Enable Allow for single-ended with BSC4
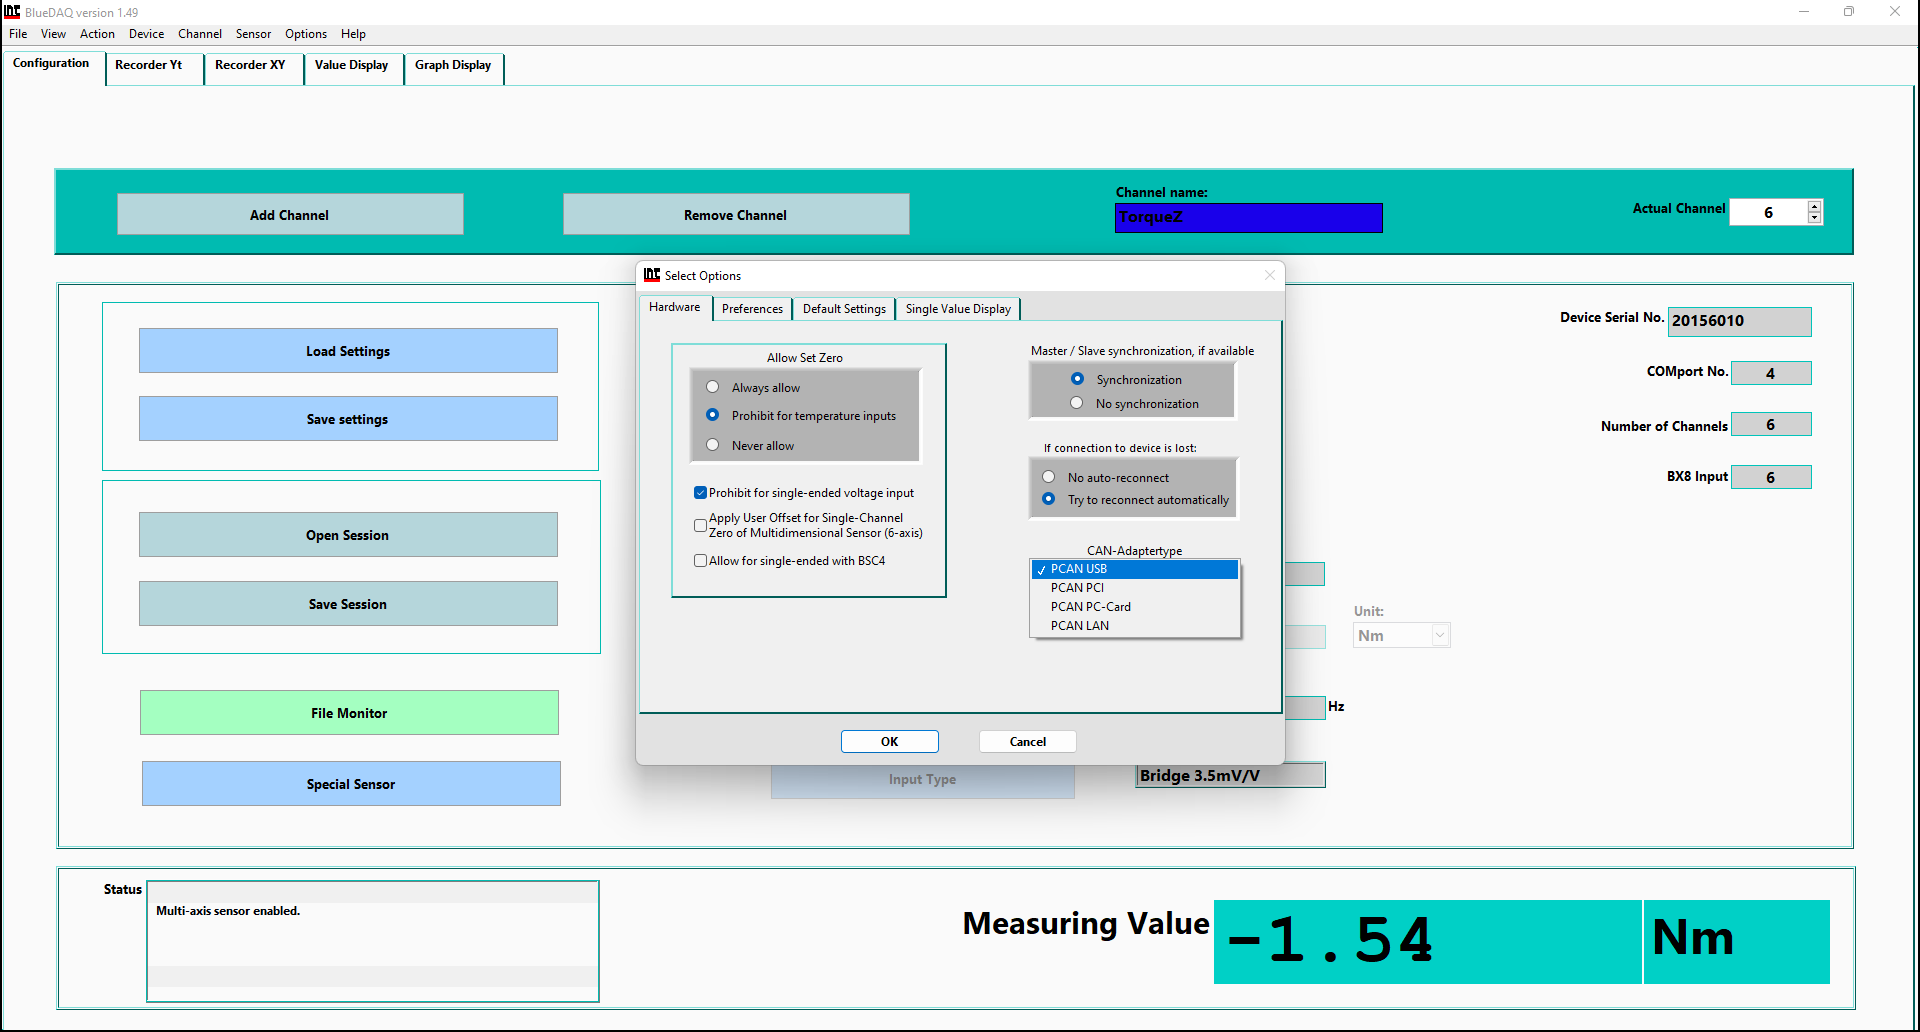The image size is (1920, 1032). [700, 561]
